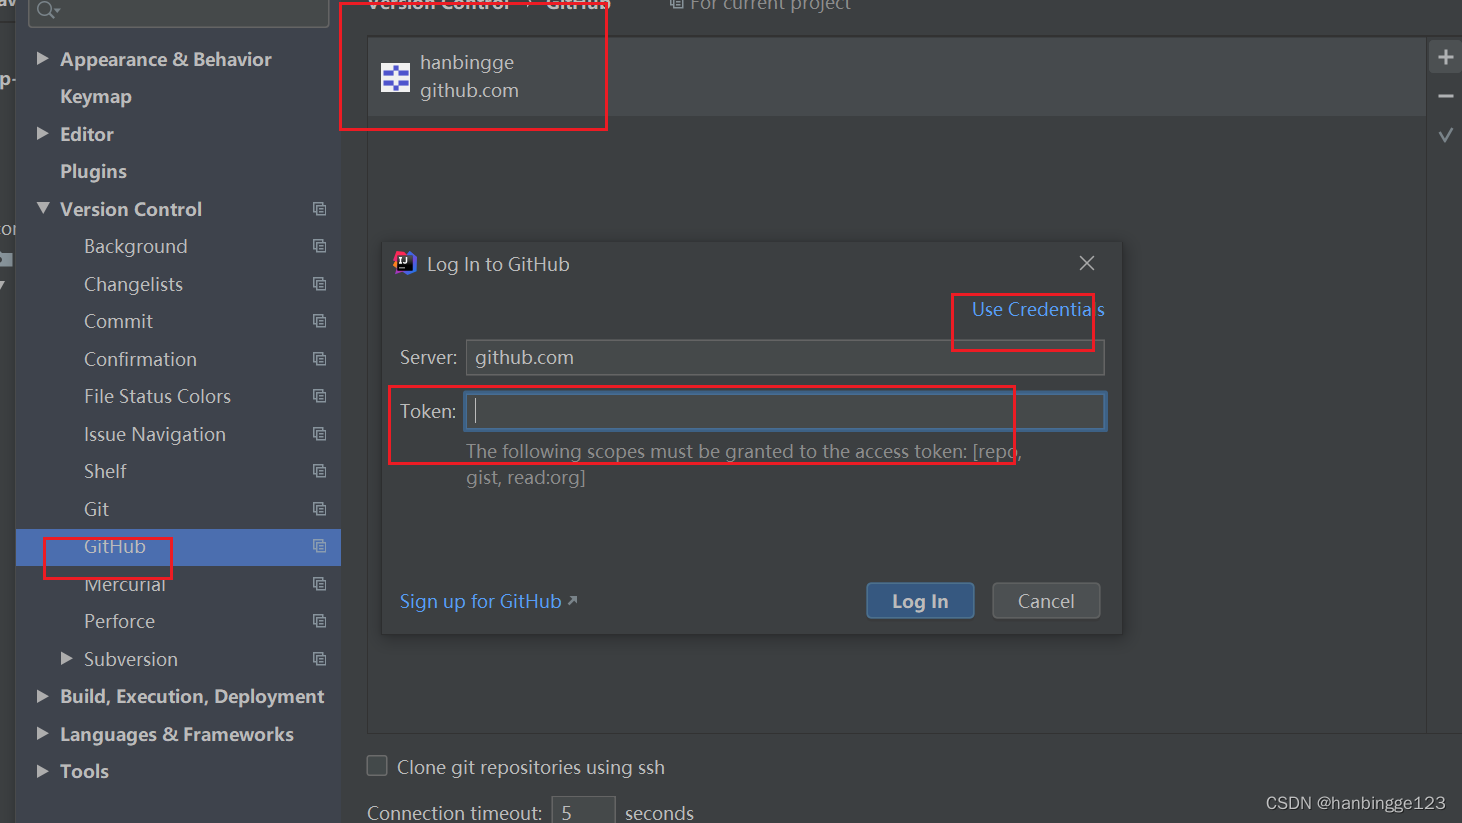Expand the Editor settings section
This screenshot has height=823, width=1462.
[x=43, y=134]
